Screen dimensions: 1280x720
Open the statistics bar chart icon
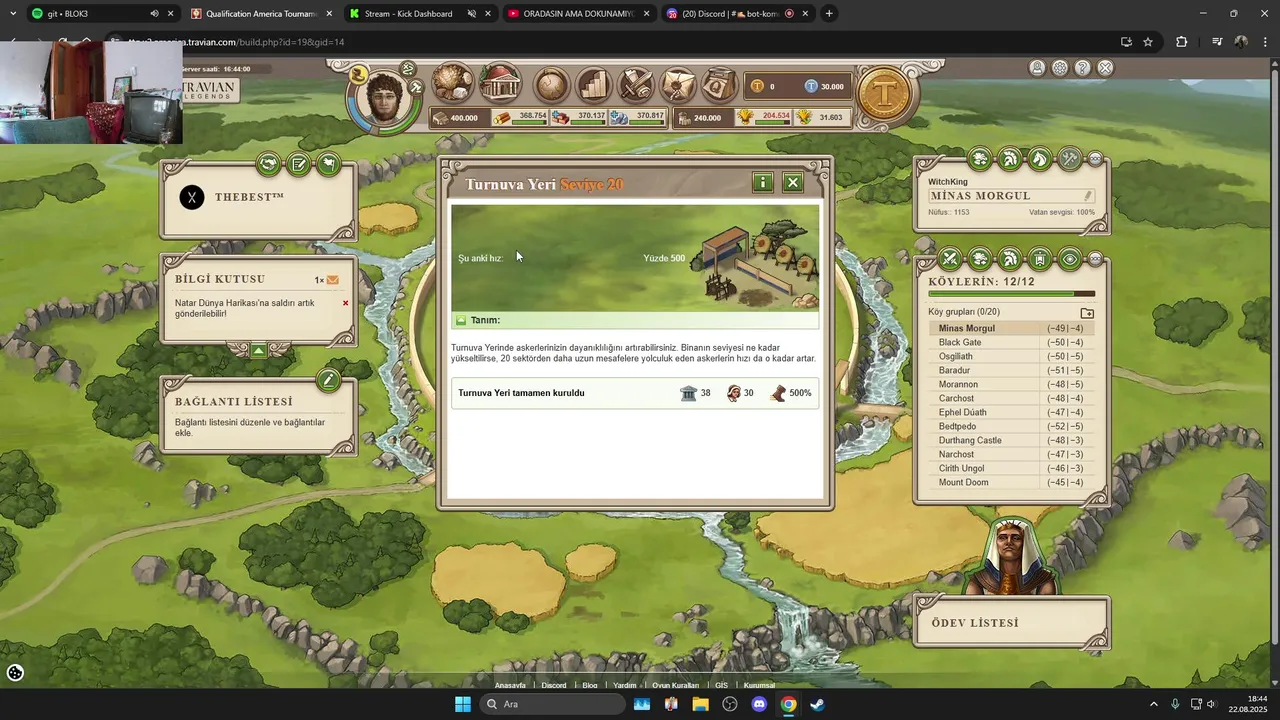point(594,85)
